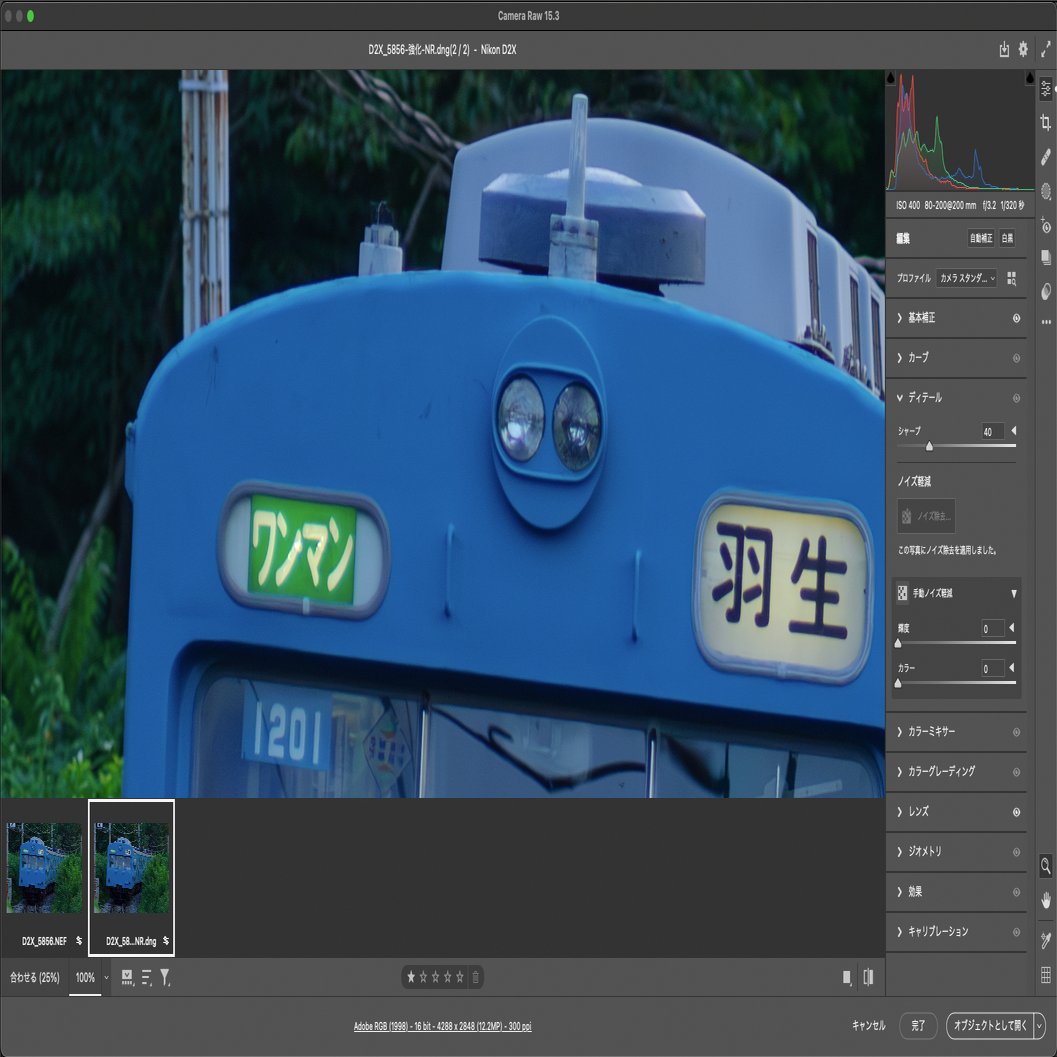Image resolution: width=1057 pixels, height=1057 pixels.
Task: Select the Healing bandage tool
Action: tap(1046, 157)
